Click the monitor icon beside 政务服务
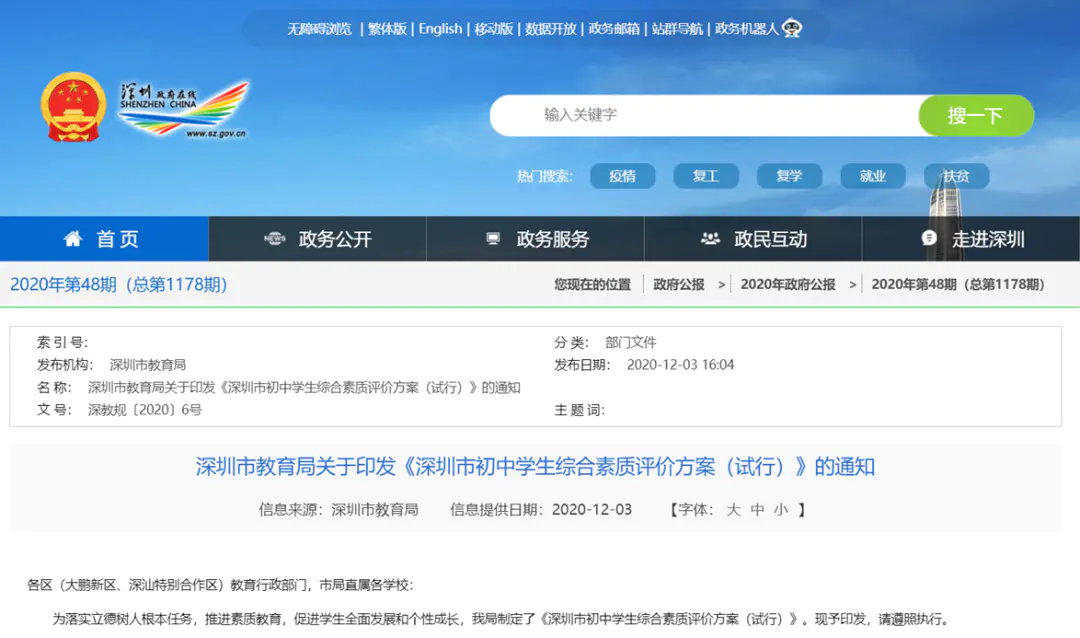Screen dimensions: 1080x638 [x=492, y=238]
